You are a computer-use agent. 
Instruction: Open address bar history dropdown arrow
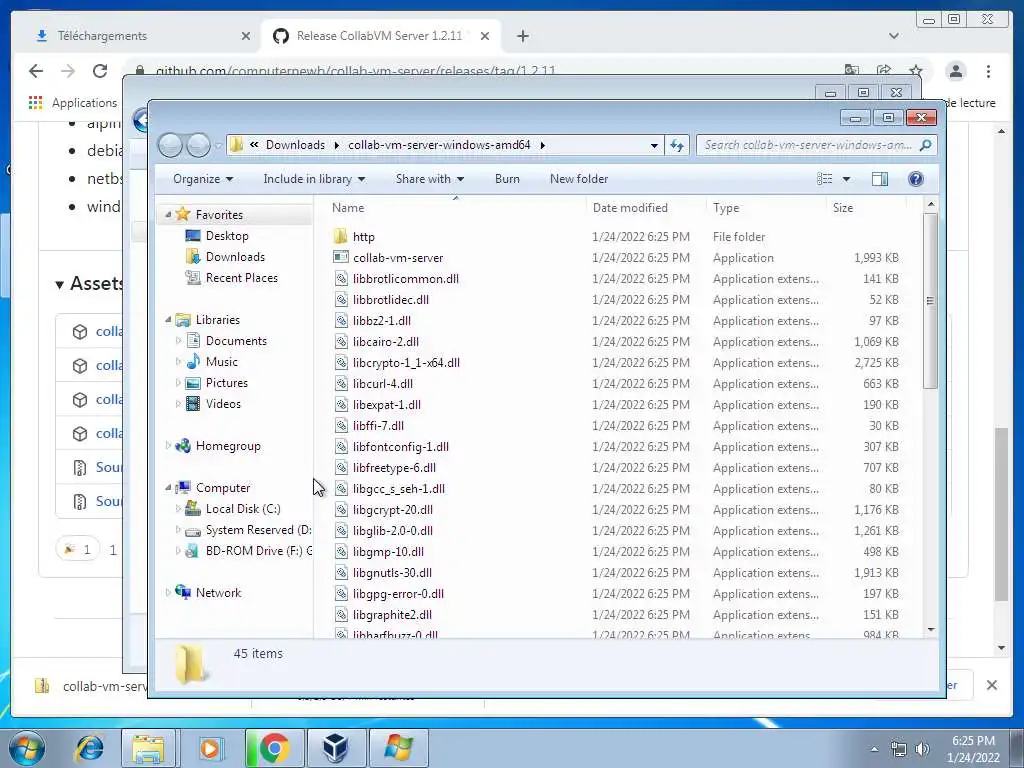(654, 145)
